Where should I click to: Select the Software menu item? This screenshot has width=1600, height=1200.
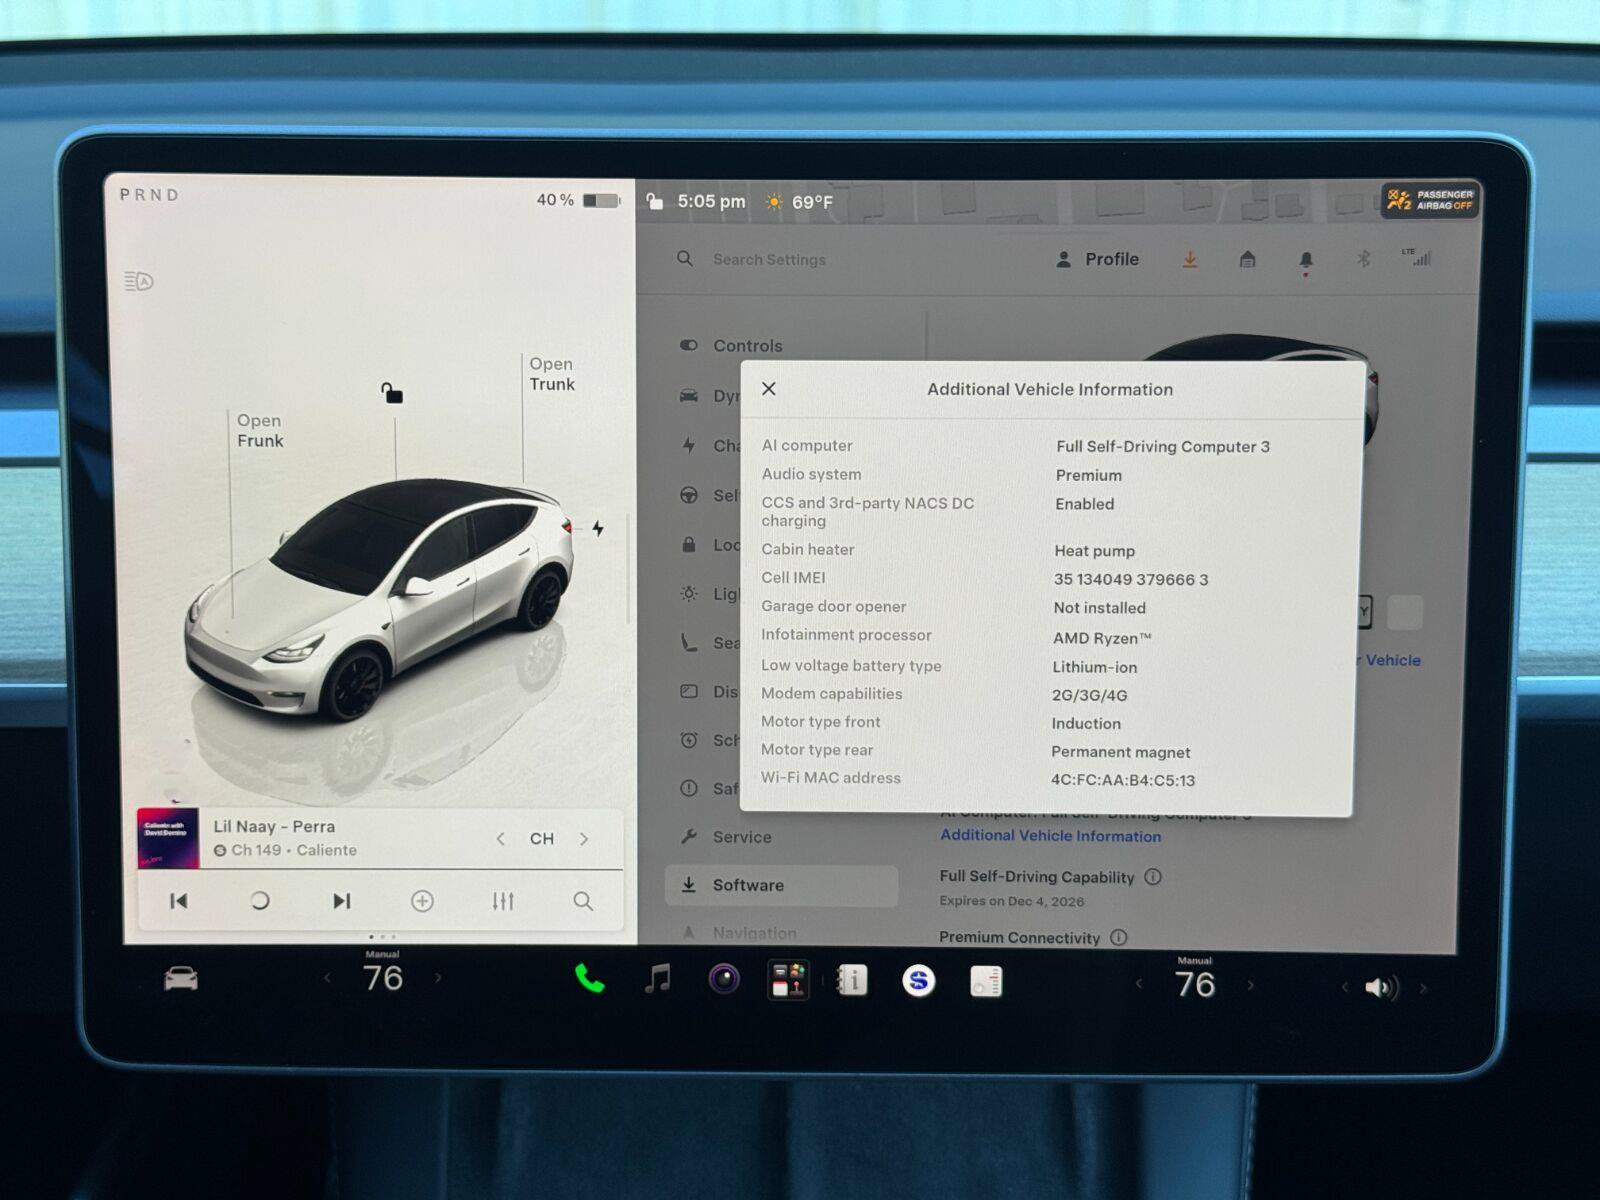pyautogui.click(x=782, y=885)
